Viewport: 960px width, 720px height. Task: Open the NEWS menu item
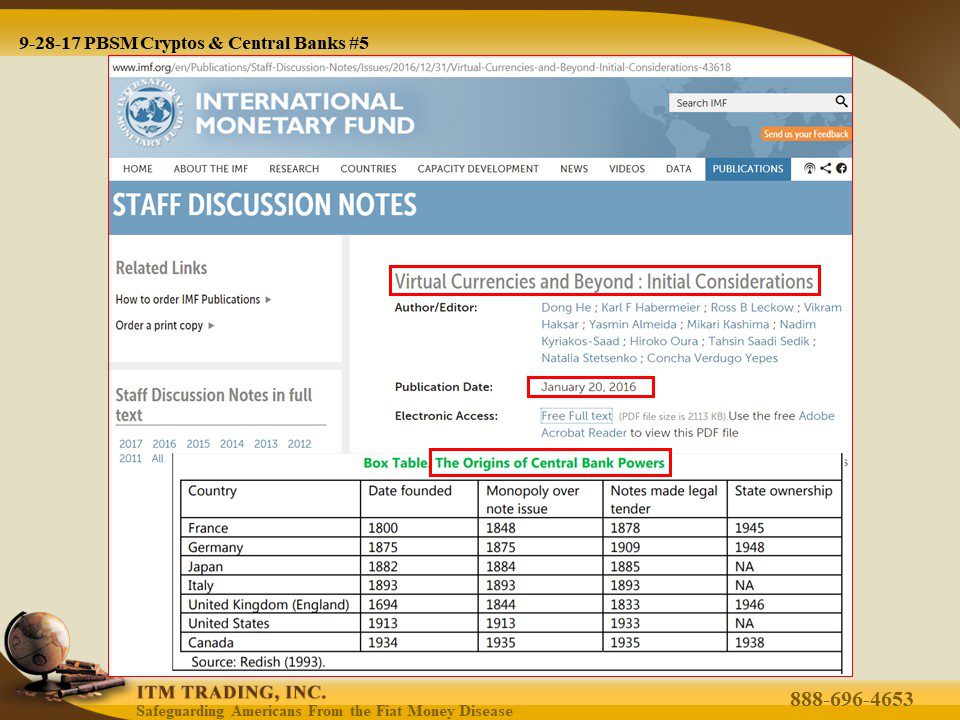pos(574,169)
